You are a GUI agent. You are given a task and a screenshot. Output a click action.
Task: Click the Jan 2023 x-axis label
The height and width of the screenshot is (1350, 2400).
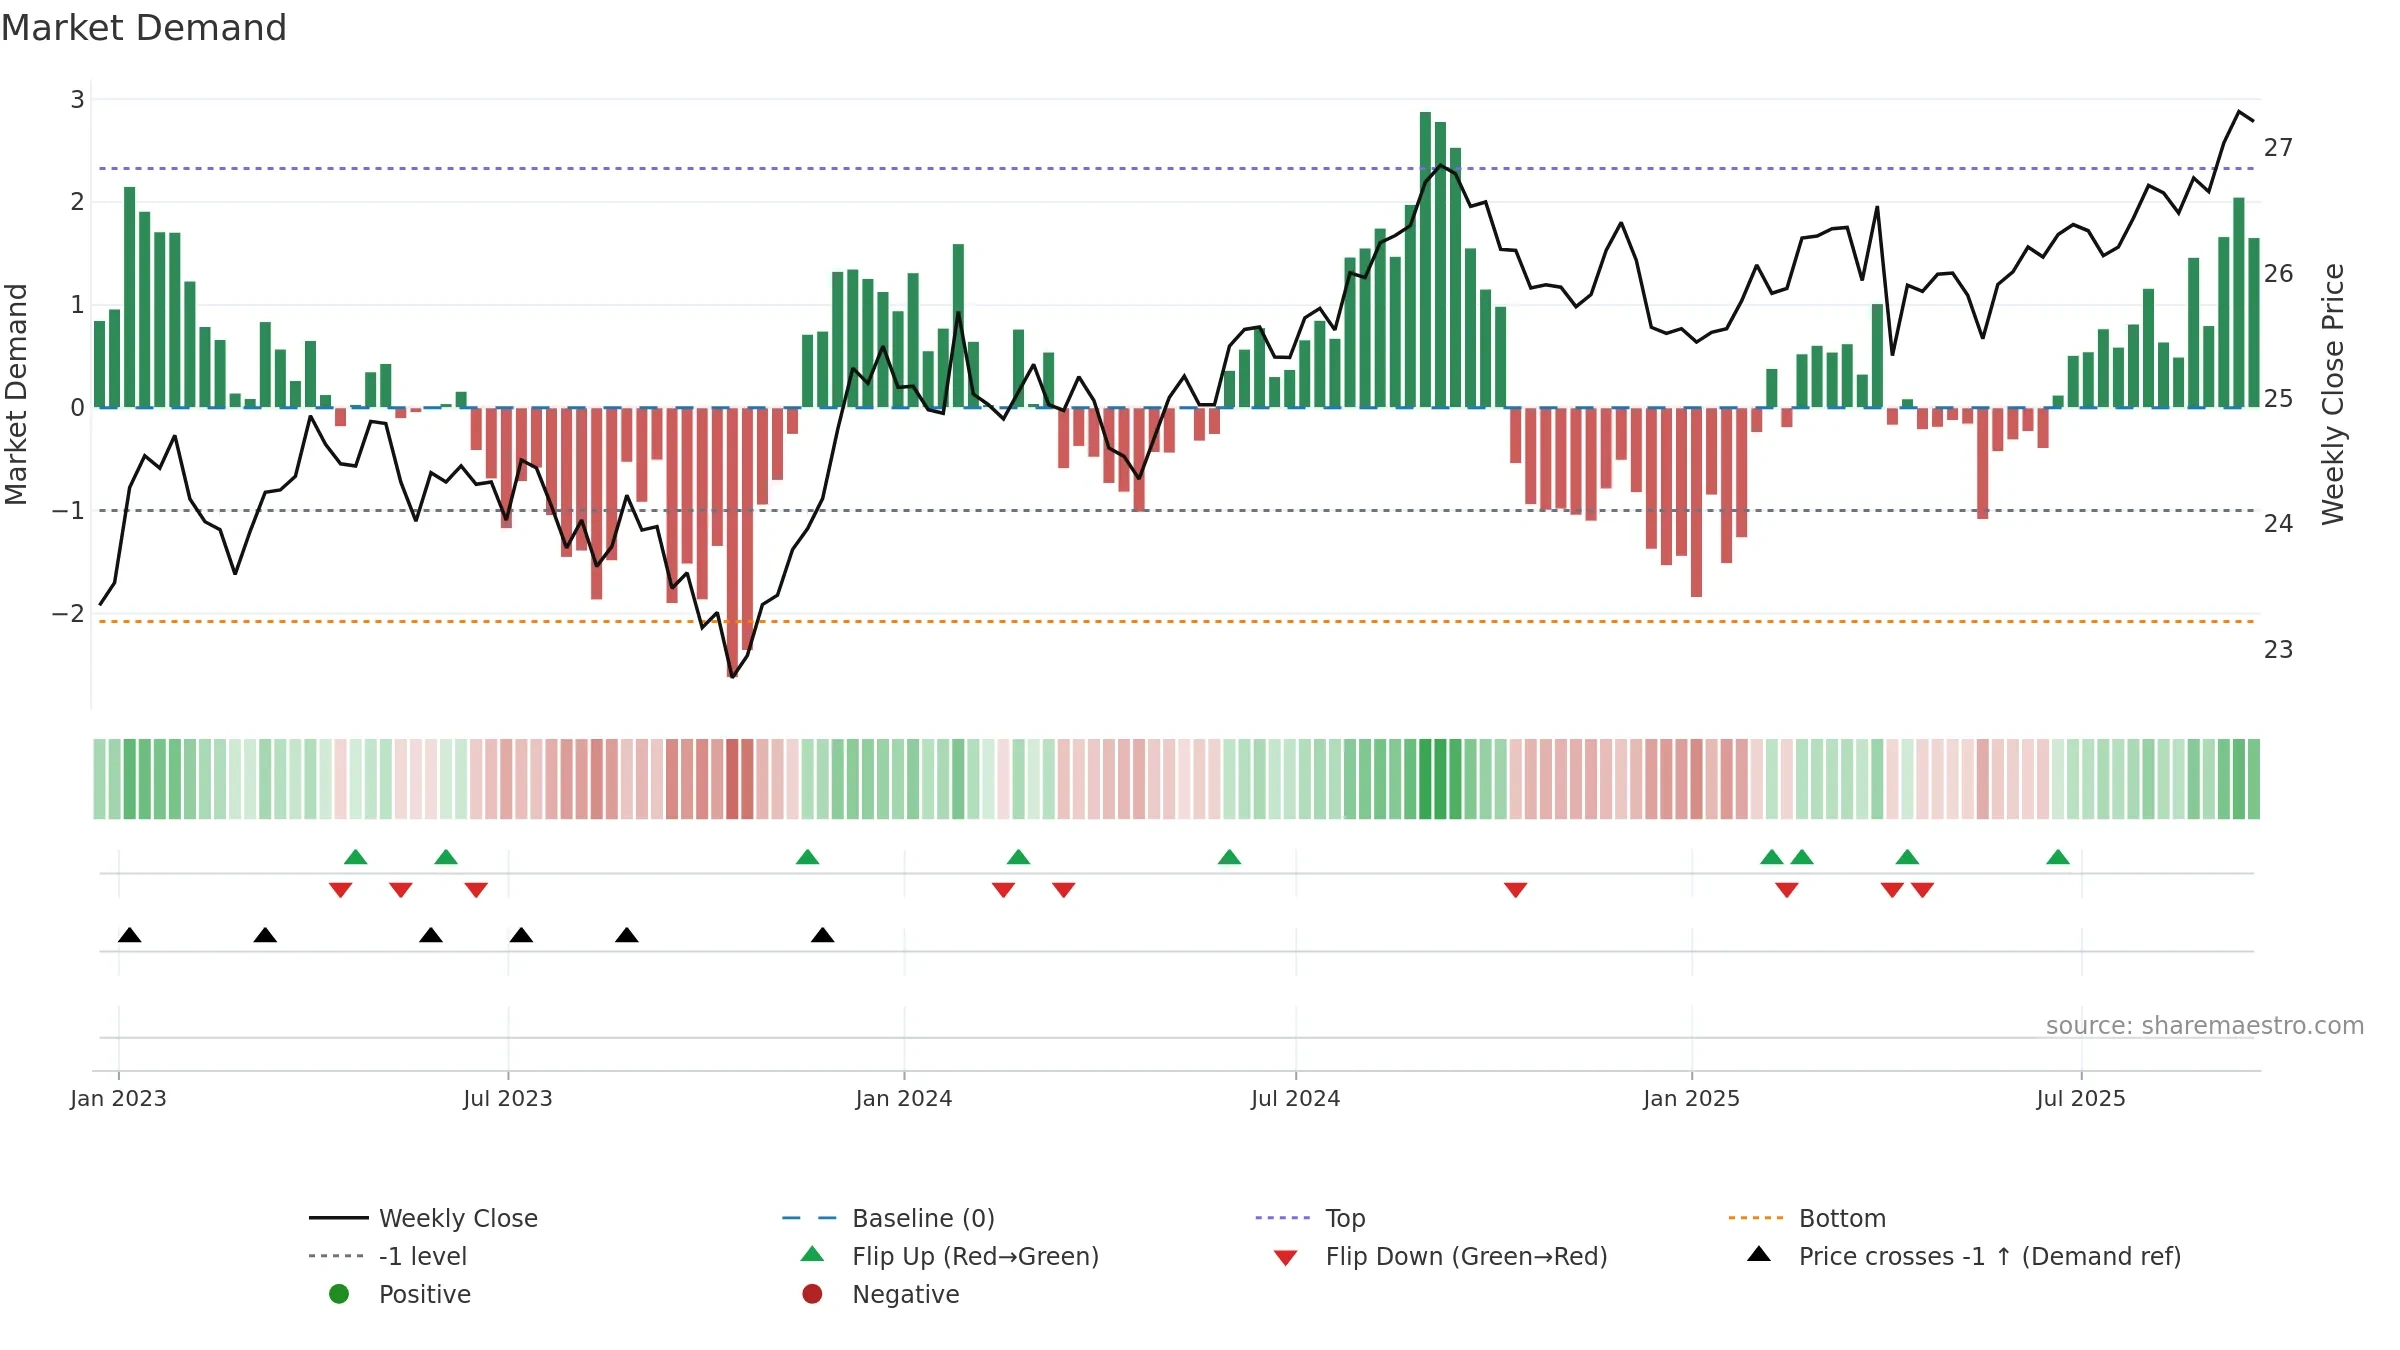point(118,1098)
